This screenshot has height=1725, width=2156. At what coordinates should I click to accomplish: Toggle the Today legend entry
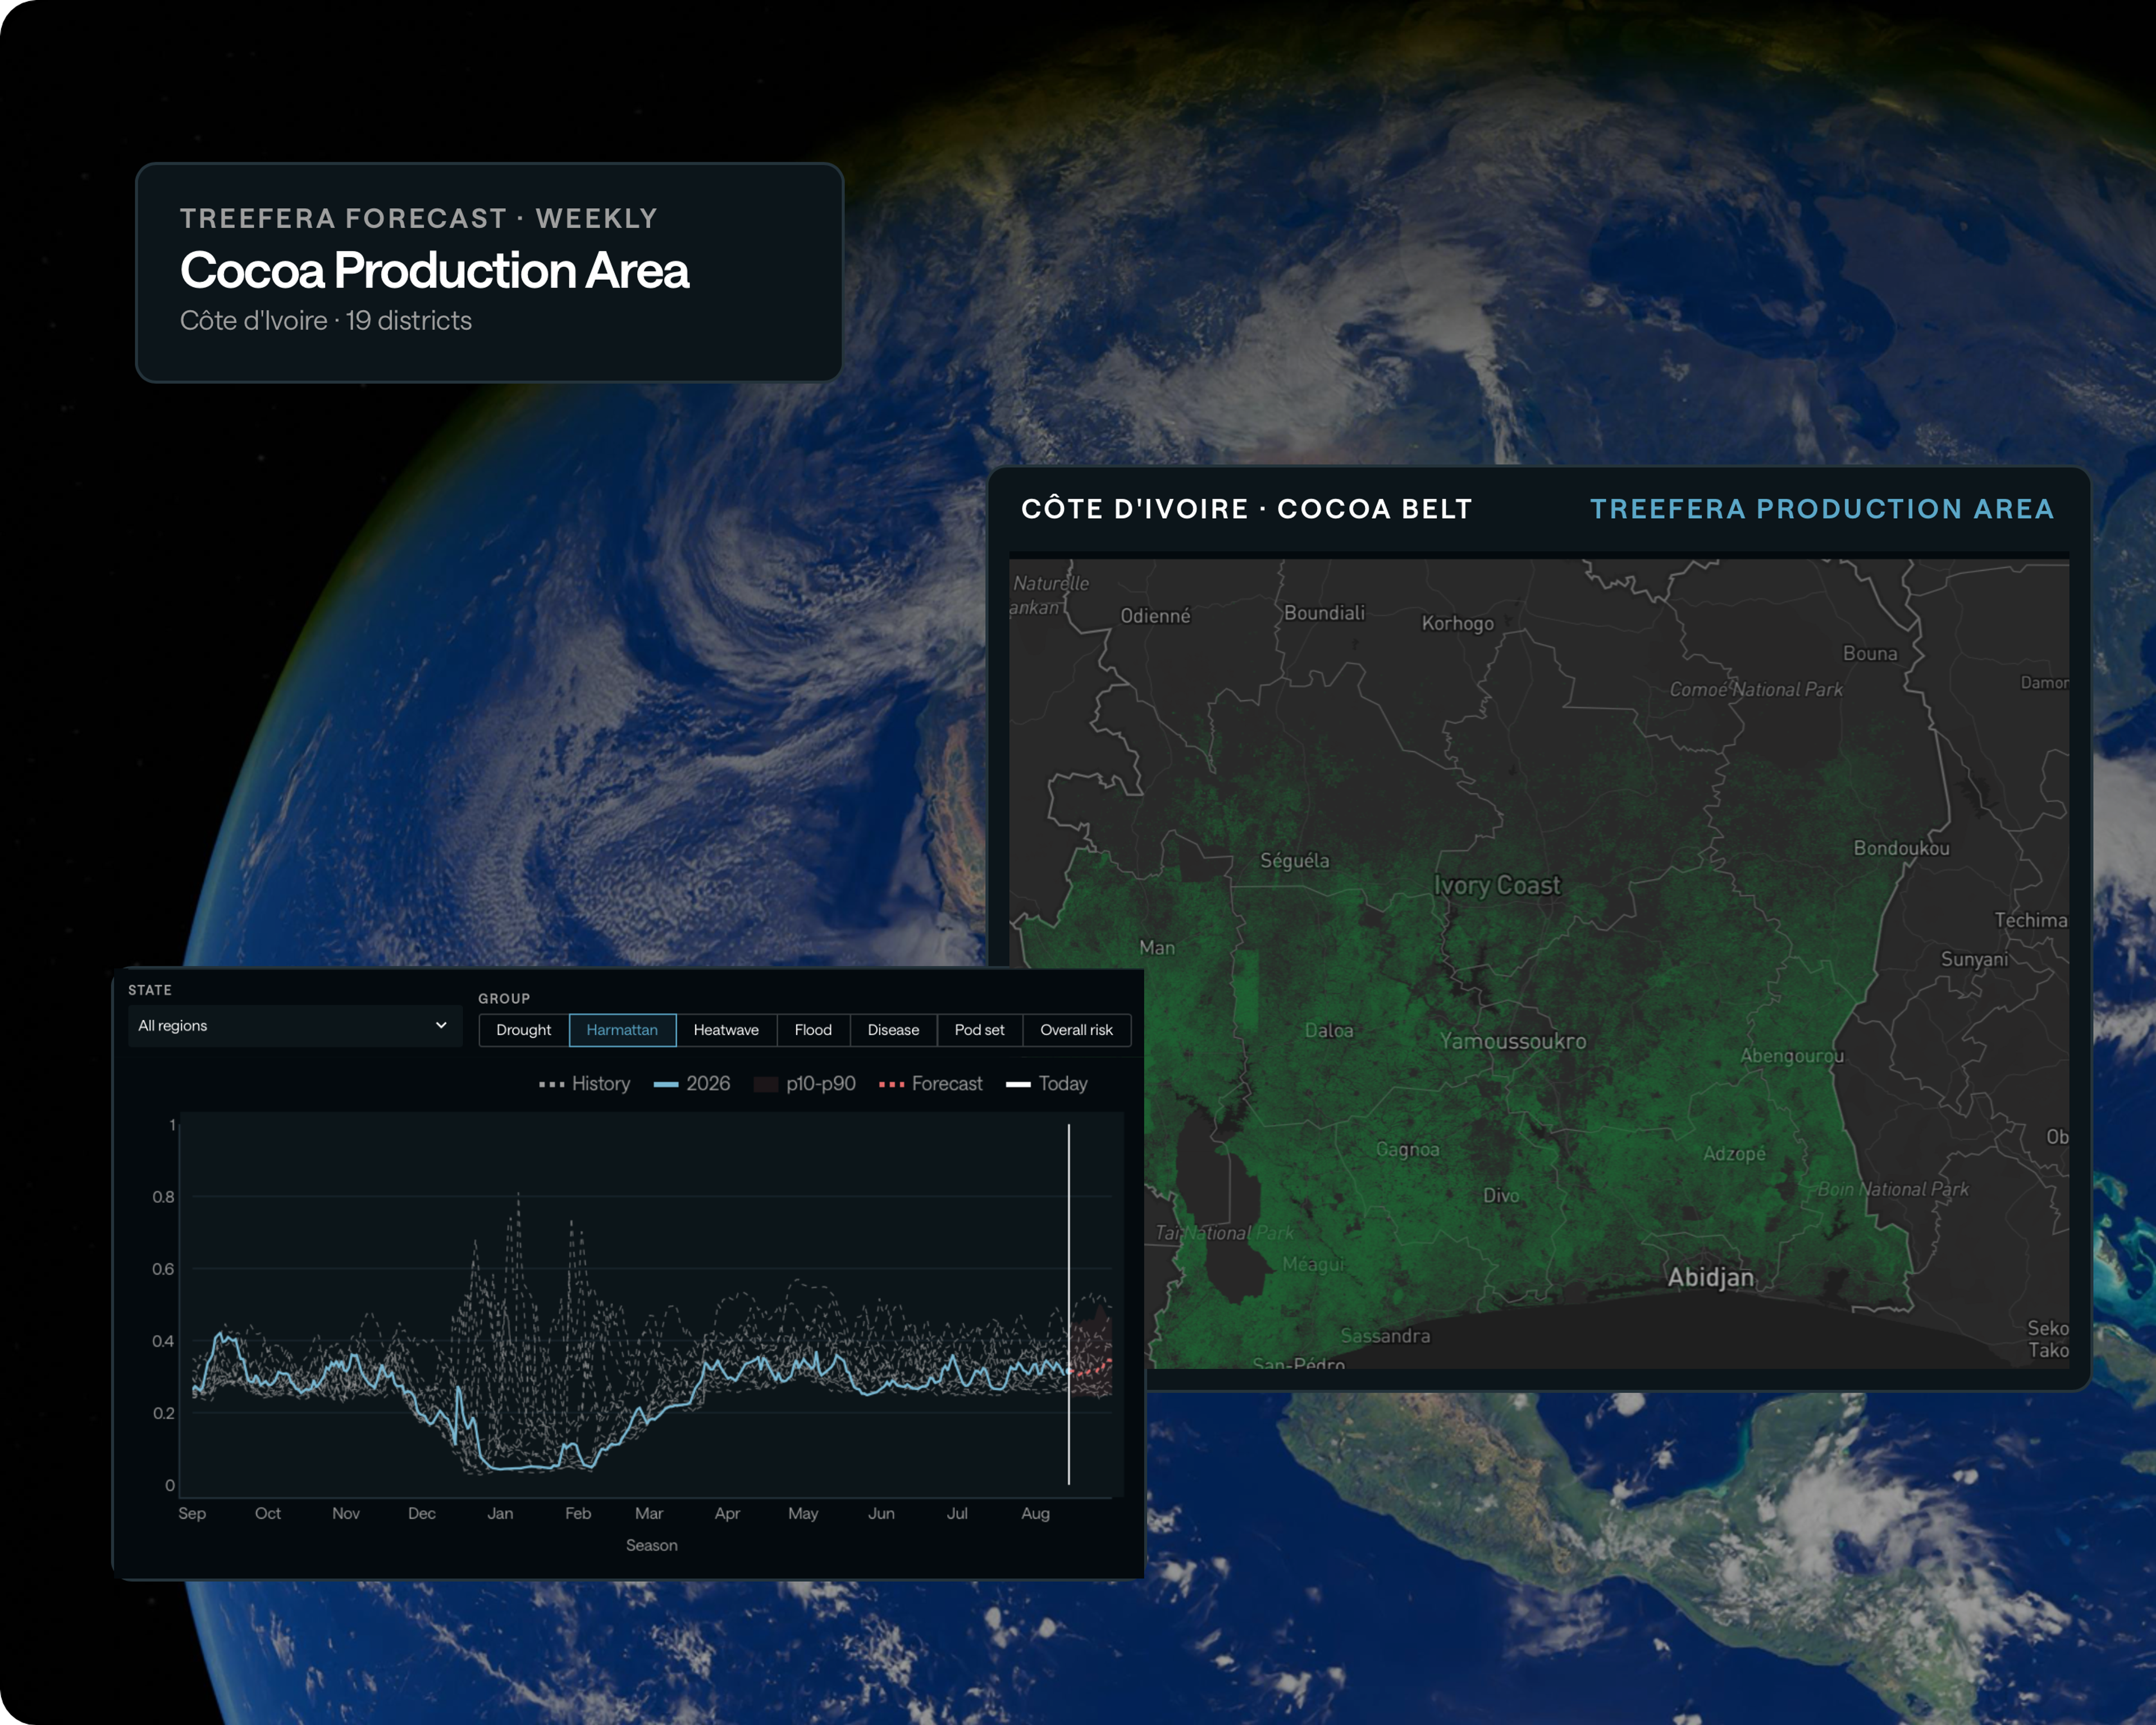pyautogui.click(x=1047, y=1084)
